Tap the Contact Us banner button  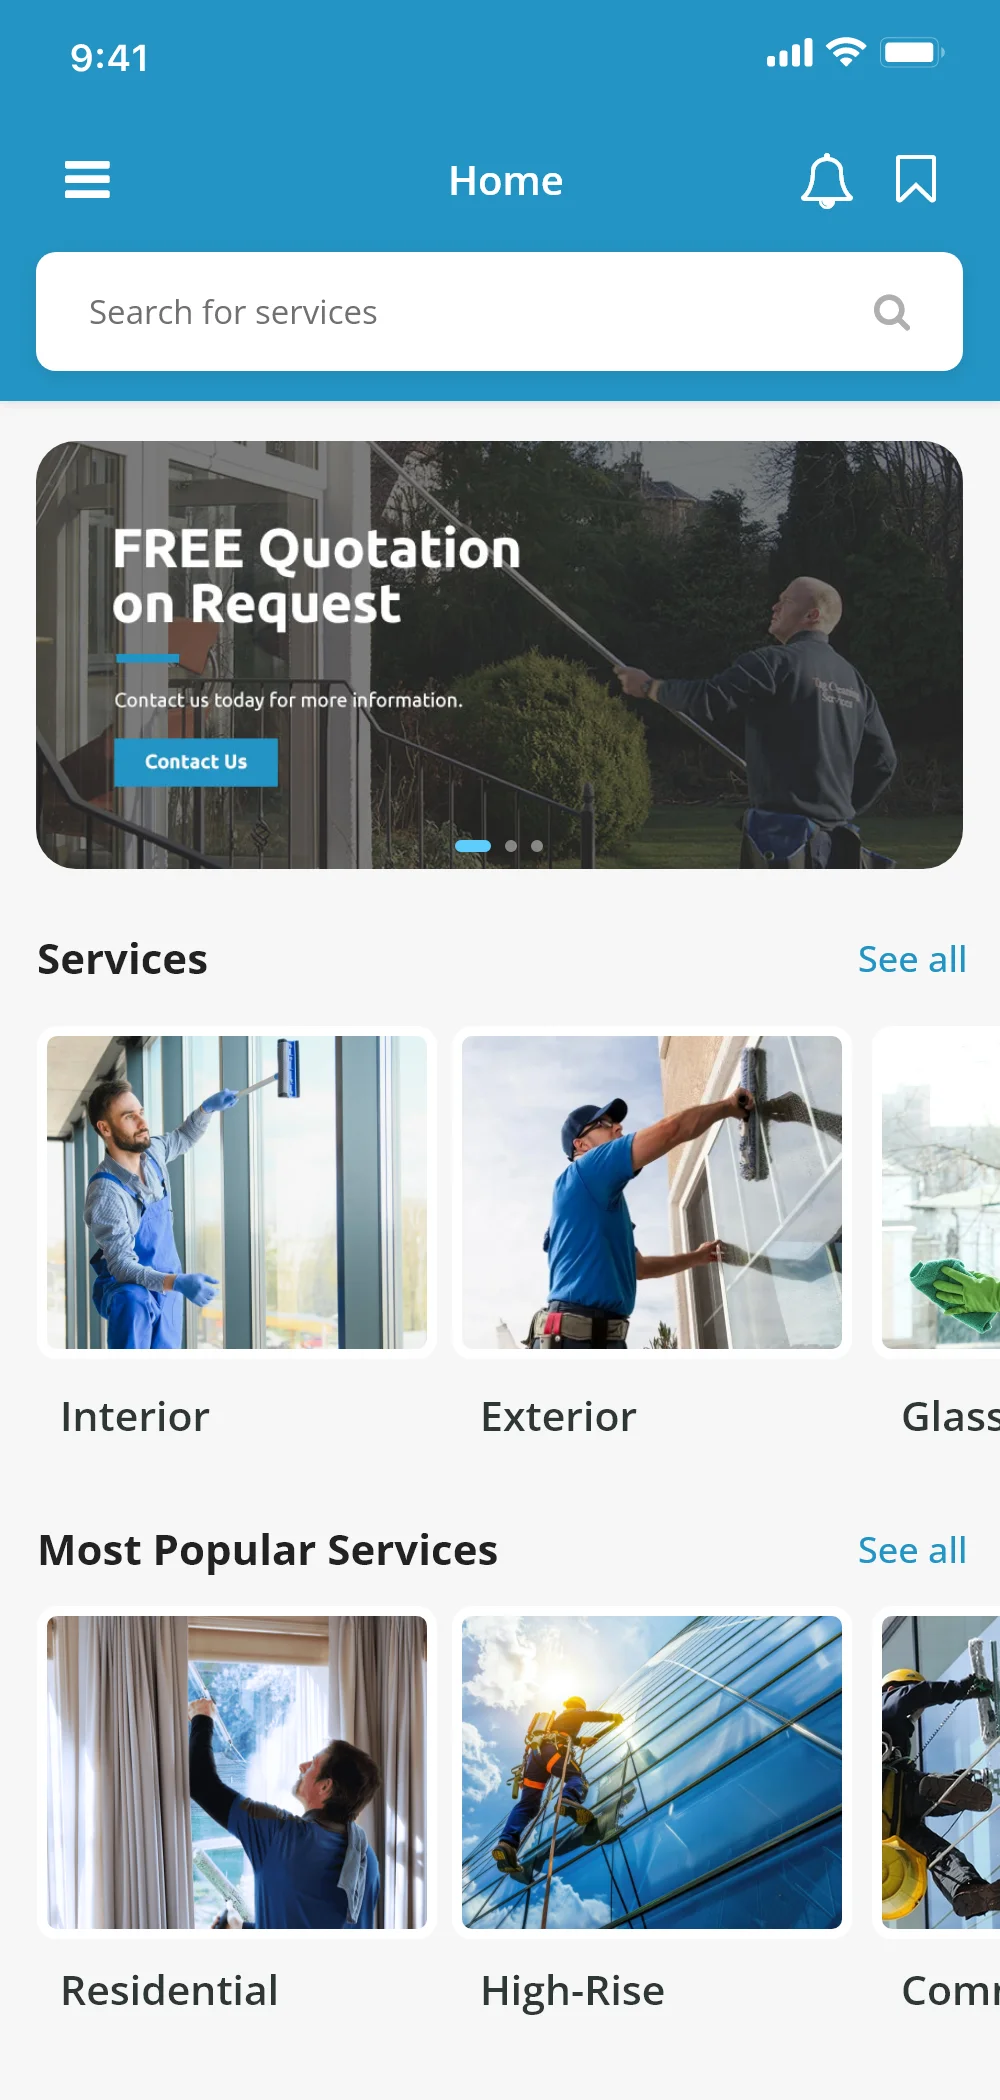196,762
